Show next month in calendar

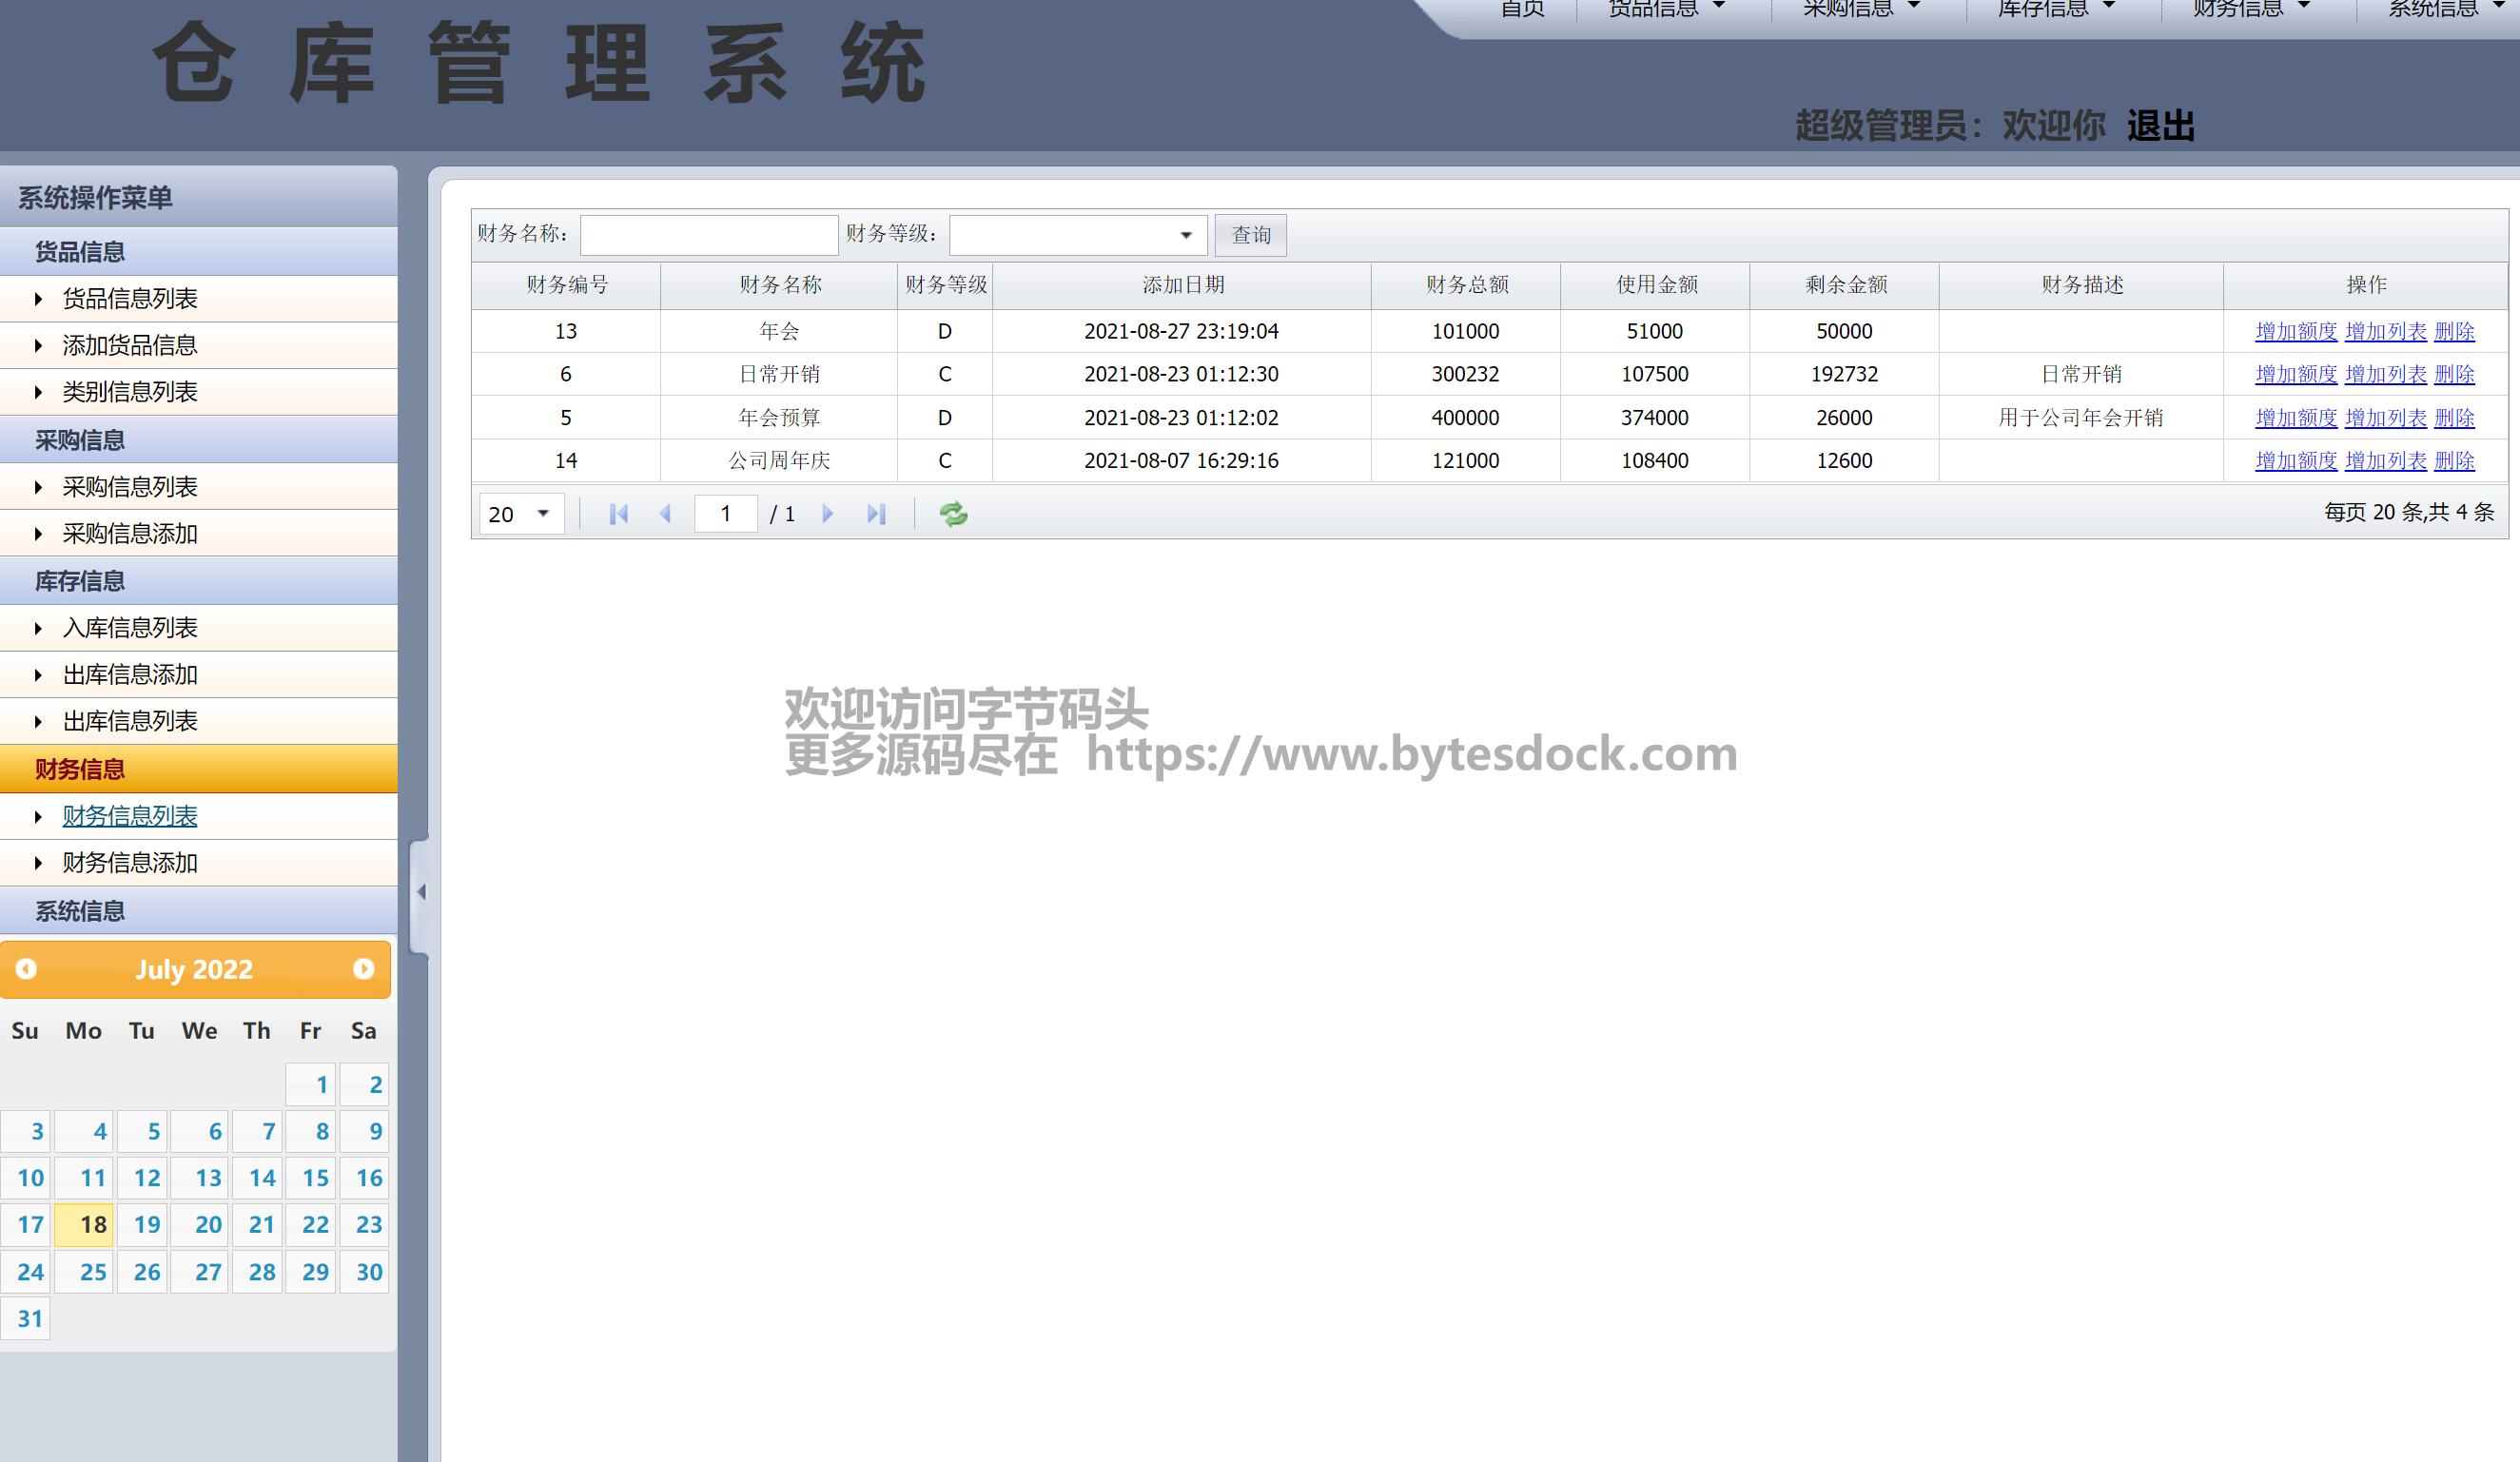pos(363,969)
